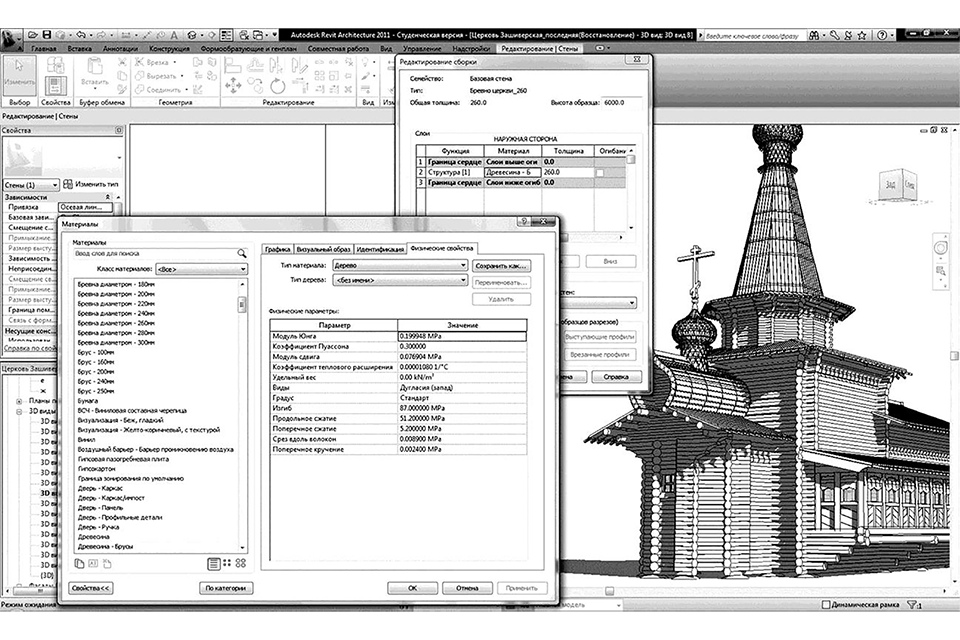Viewport: 960px width, 640px height.
Task: Click the Сохранить как button
Action: (x=501, y=265)
